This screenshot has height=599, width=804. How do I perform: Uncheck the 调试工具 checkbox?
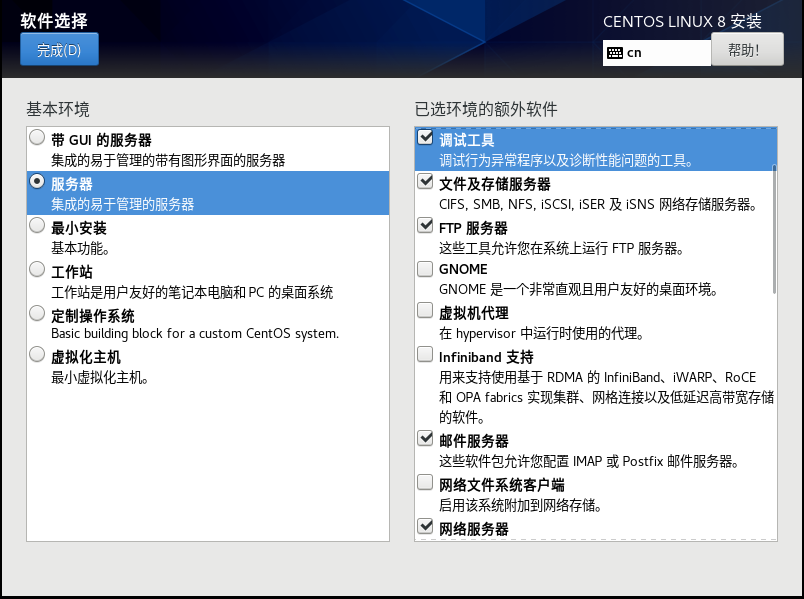(x=425, y=138)
